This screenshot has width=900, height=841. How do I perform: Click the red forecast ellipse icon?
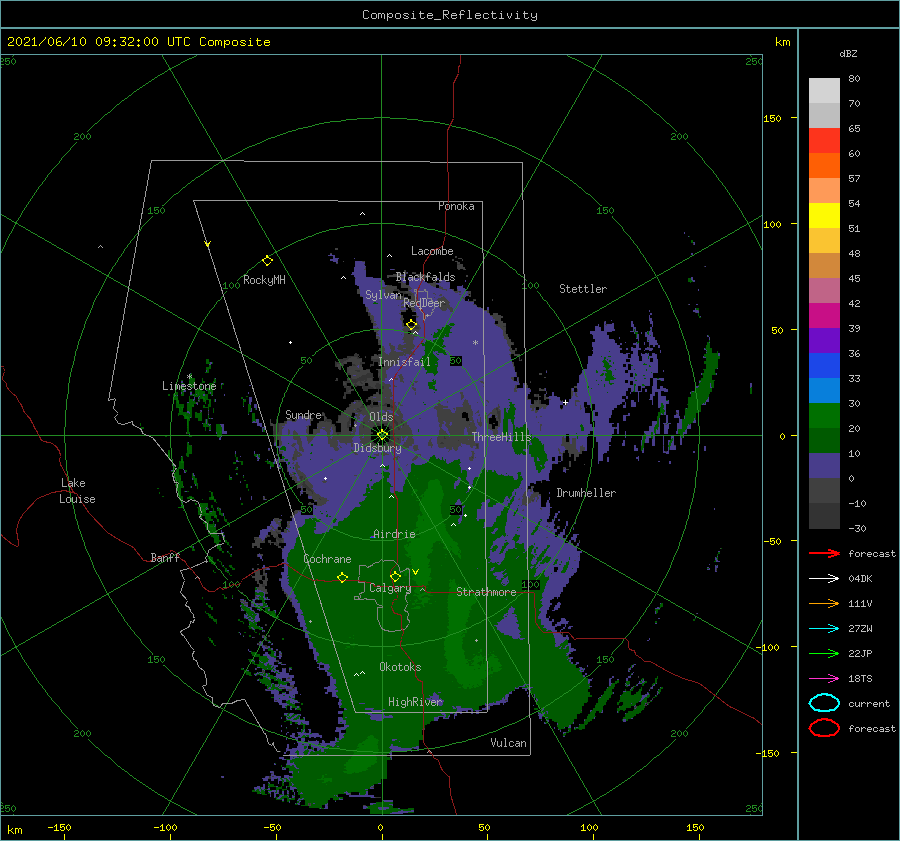click(x=824, y=728)
